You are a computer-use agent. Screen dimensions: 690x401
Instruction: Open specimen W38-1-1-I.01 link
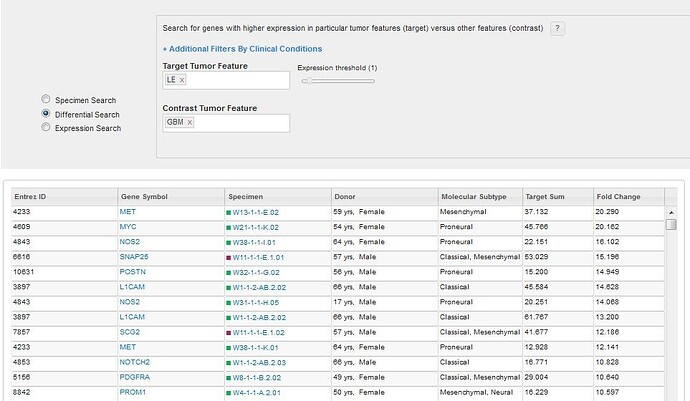(x=254, y=242)
